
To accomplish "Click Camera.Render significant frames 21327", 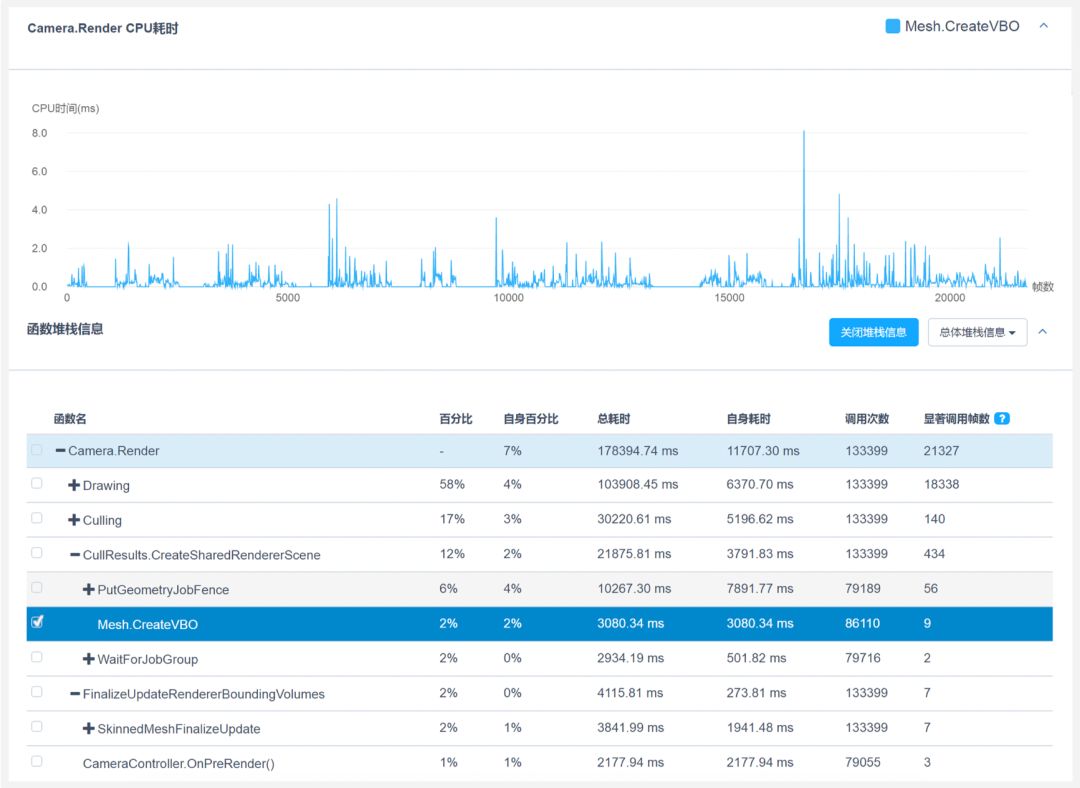I will pos(942,450).
